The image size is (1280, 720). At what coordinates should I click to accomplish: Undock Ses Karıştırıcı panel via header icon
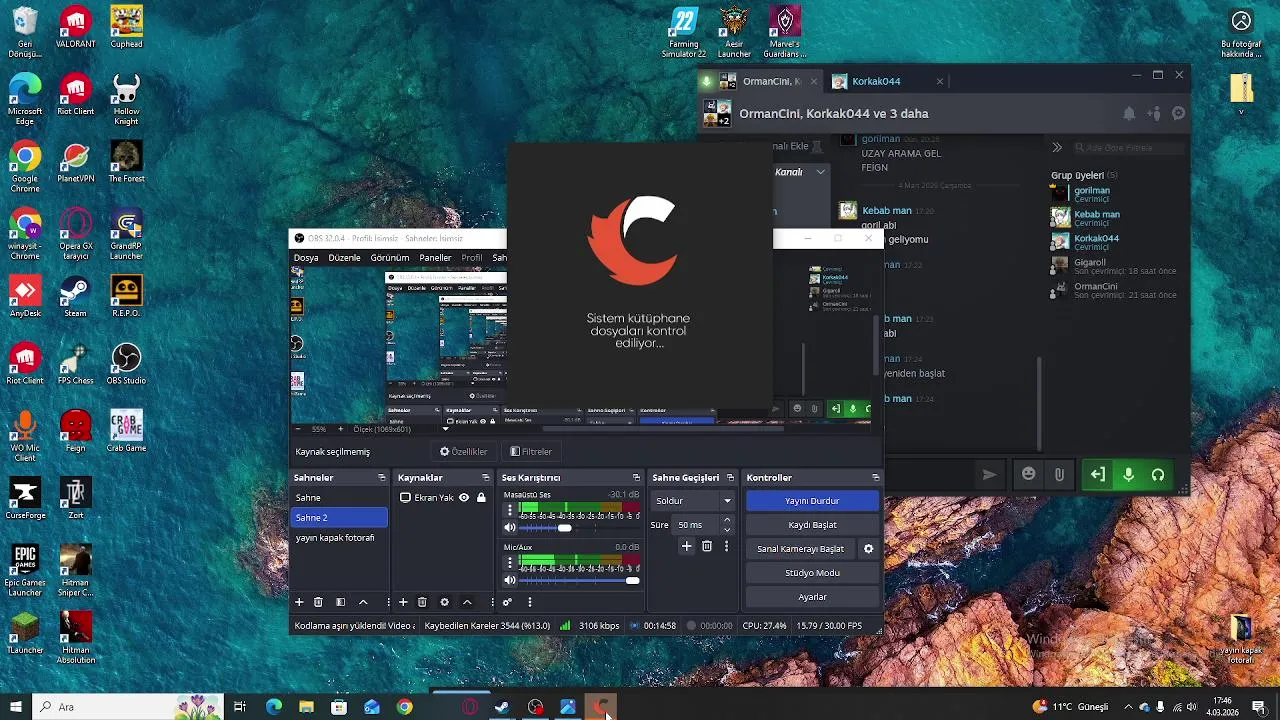(636, 478)
